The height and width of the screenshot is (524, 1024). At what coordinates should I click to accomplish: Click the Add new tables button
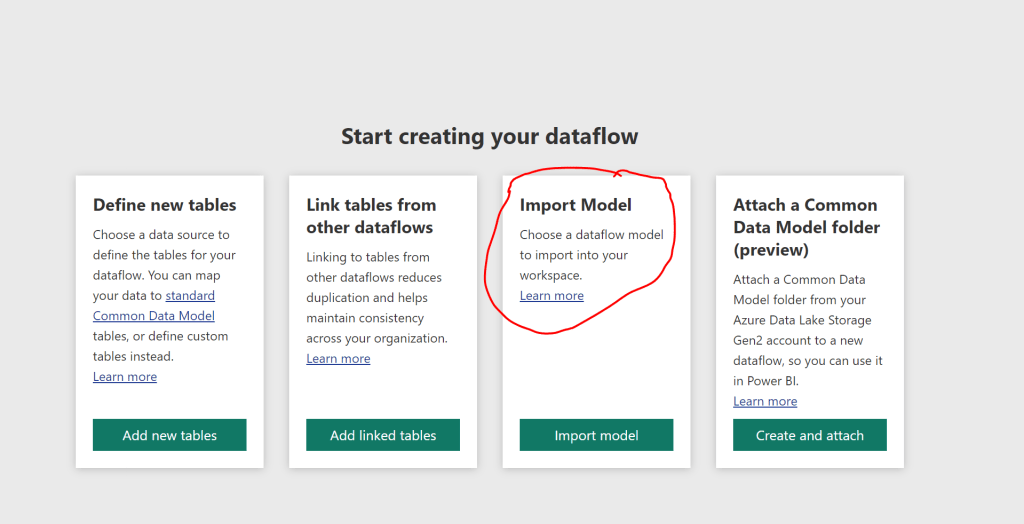pos(169,435)
